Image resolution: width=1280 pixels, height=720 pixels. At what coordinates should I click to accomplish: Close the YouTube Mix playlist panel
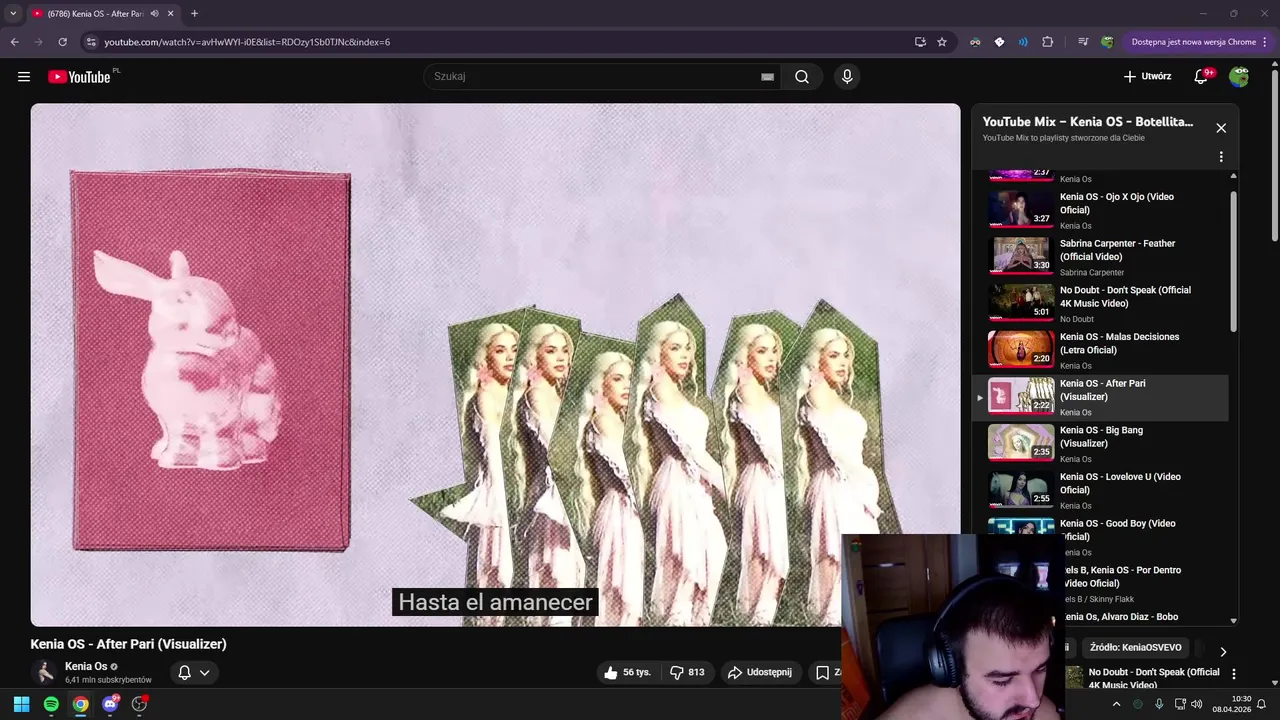tap(1221, 128)
